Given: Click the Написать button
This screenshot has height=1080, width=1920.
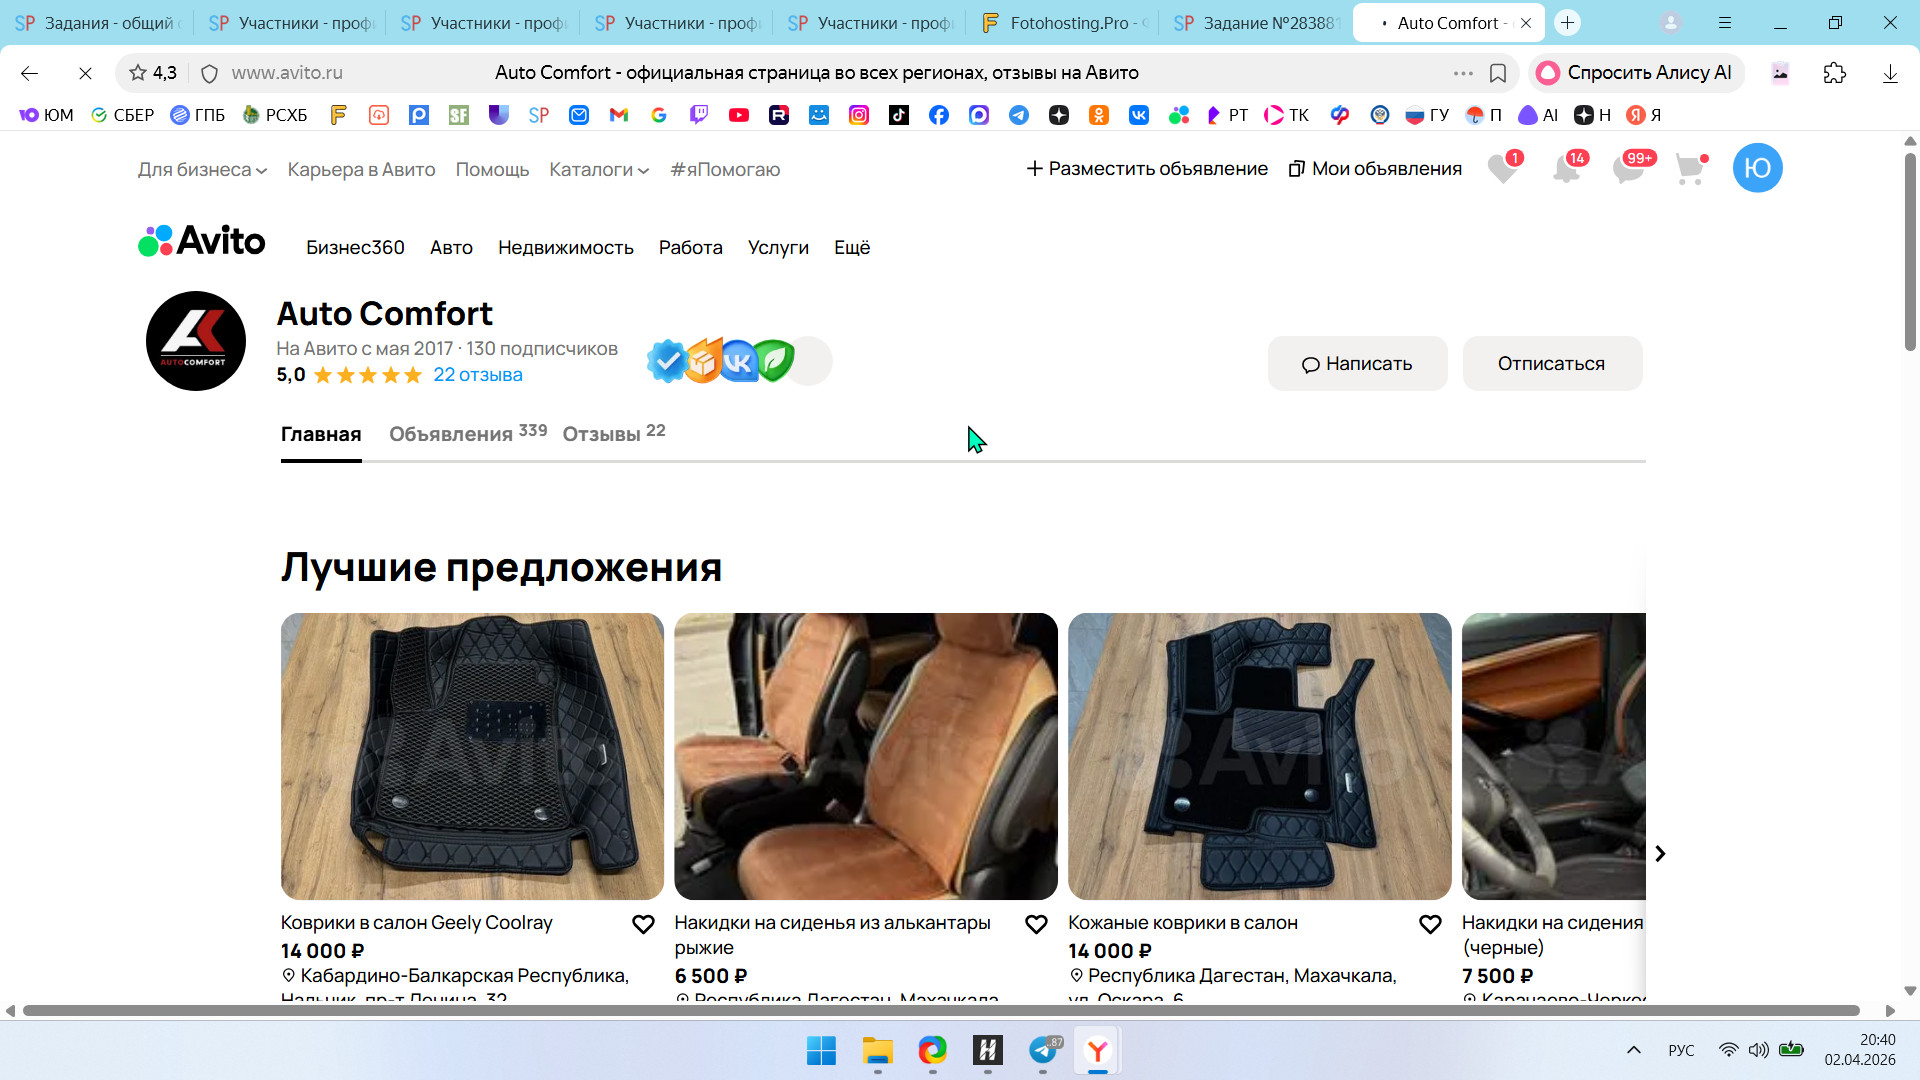Looking at the screenshot, I should [1357, 364].
